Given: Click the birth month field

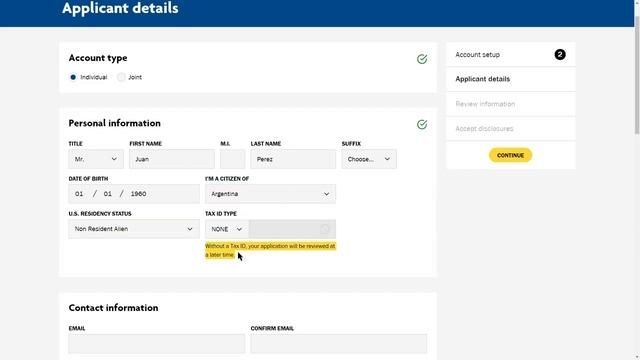Looking at the screenshot, I should click(79, 194).
